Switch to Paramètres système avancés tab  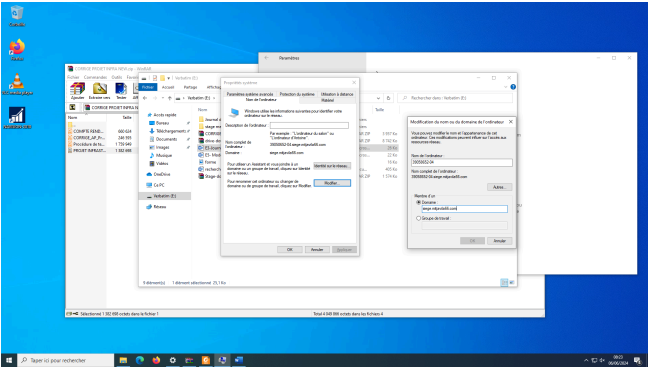(250, 94)
